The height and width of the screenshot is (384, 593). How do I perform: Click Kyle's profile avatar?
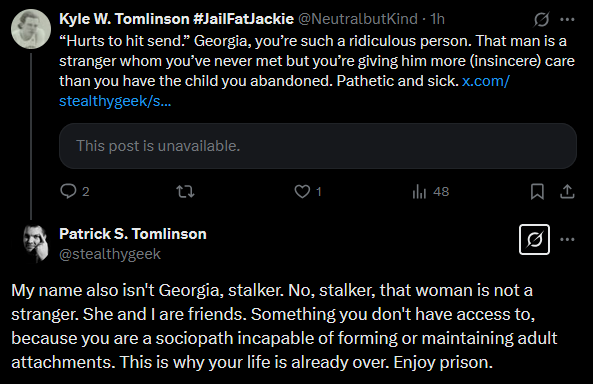point(31,29)
